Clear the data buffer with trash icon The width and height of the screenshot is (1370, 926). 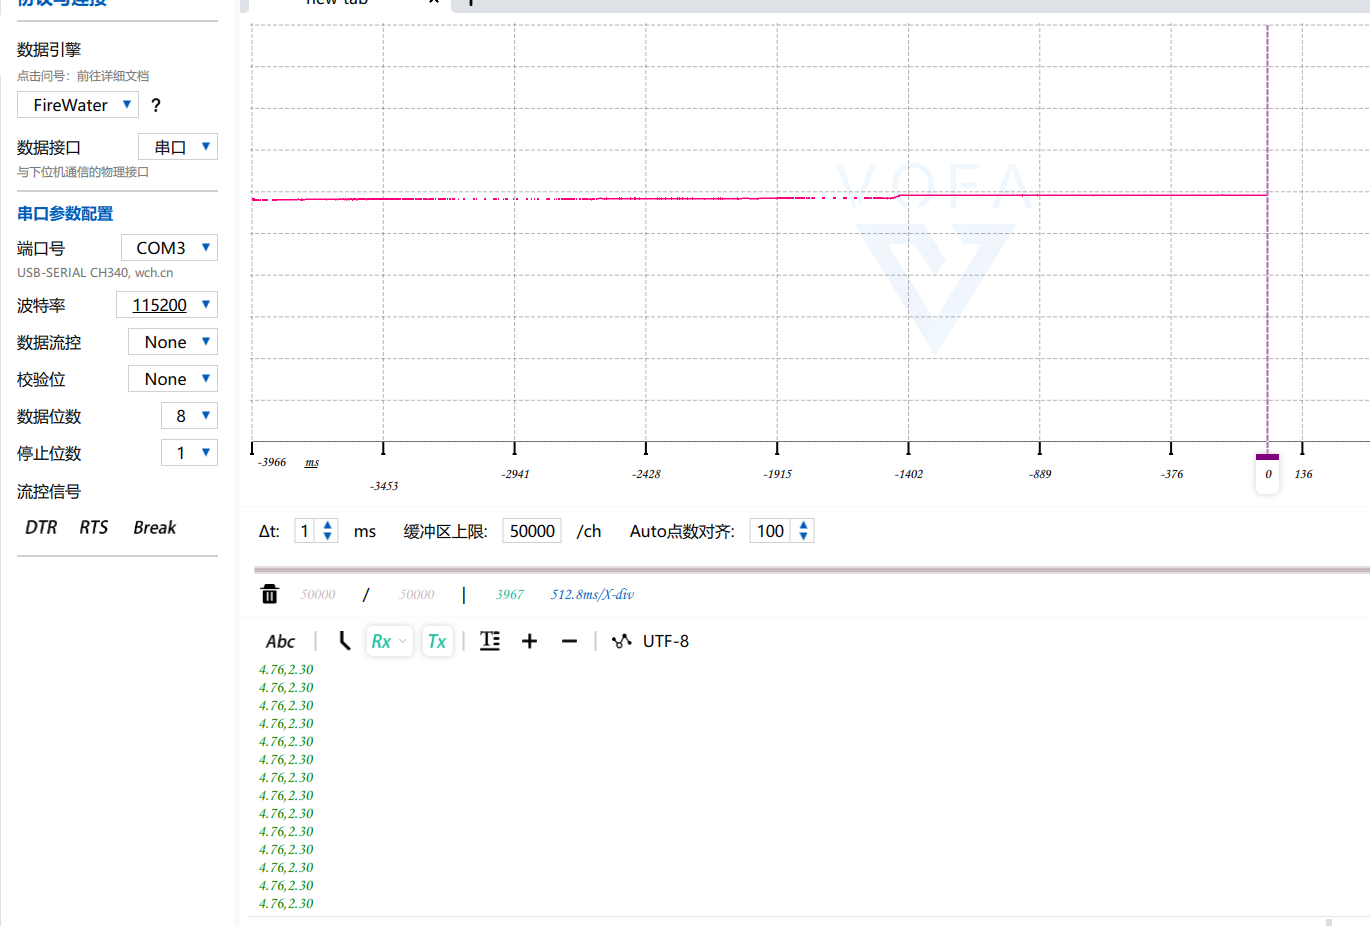270,594
